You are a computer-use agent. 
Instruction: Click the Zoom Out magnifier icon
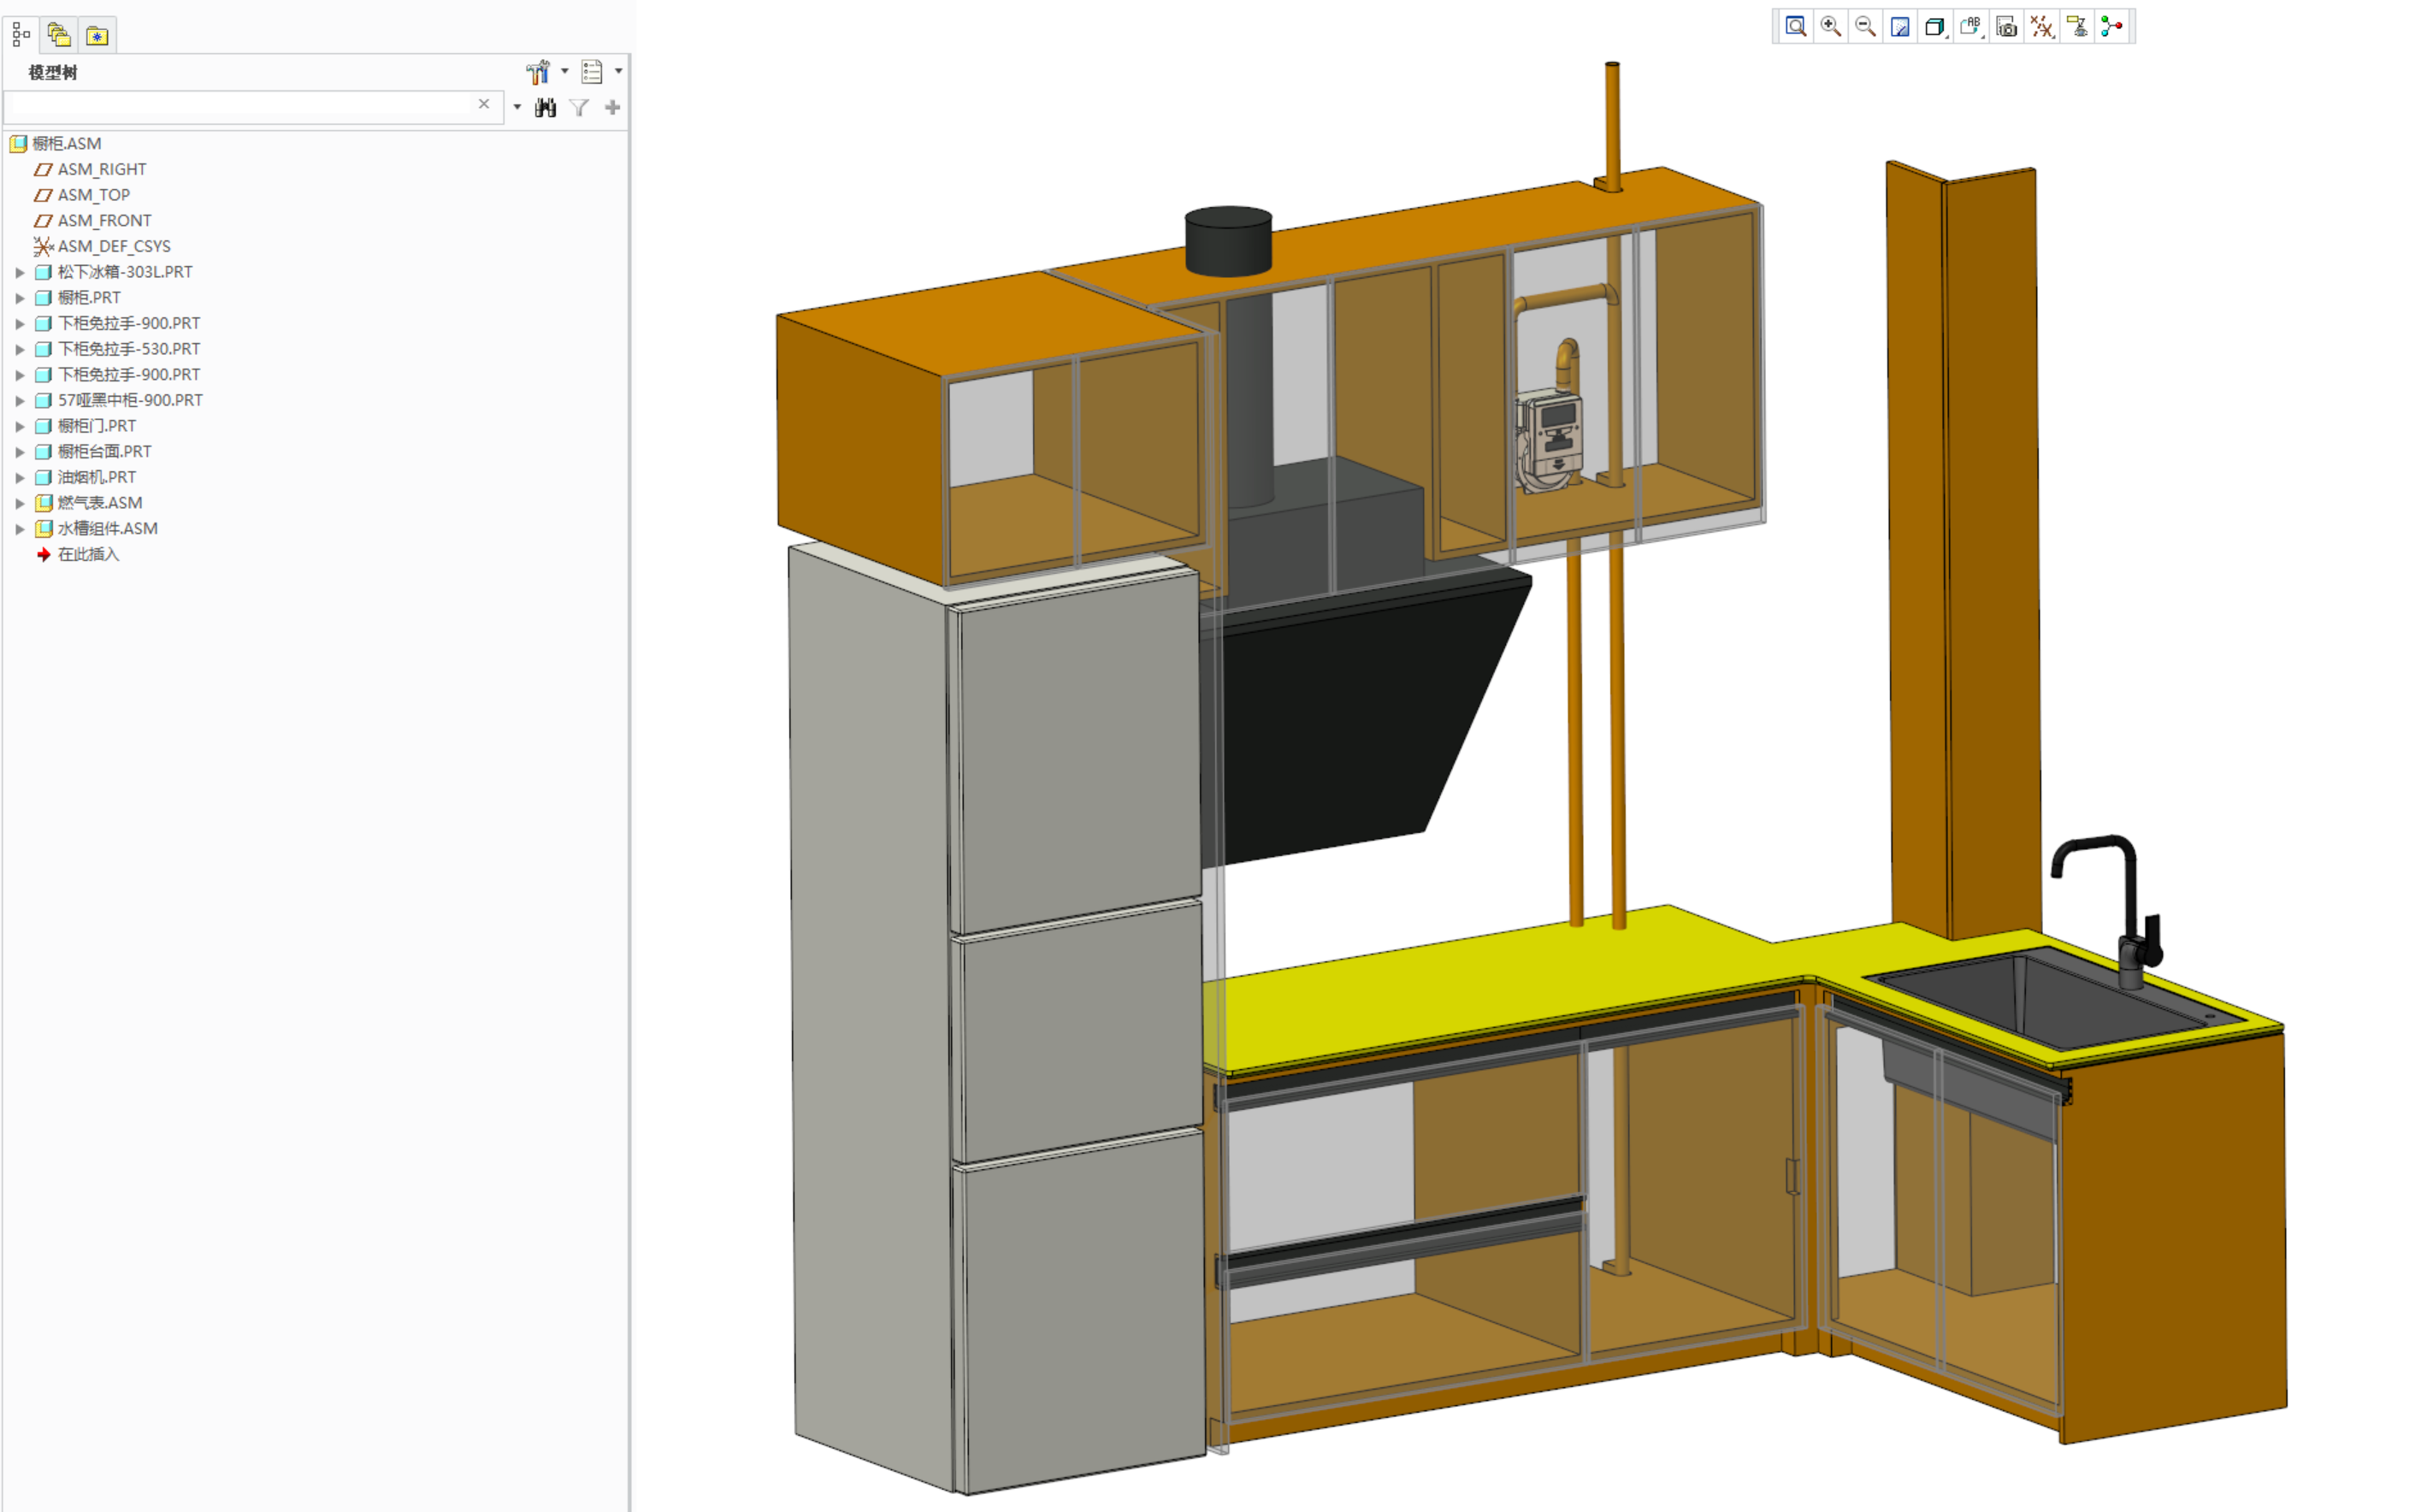point(1865,27)
